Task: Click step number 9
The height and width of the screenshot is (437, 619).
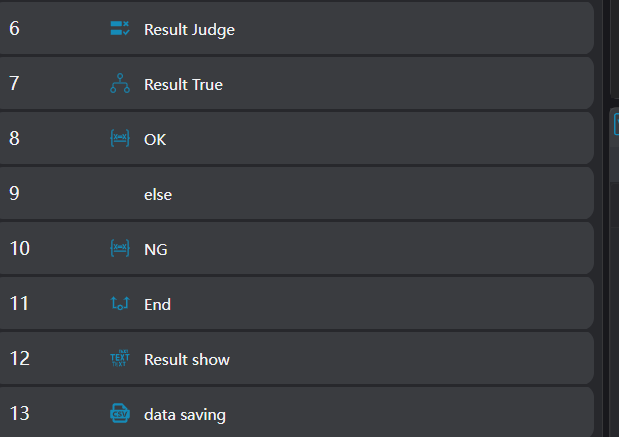Action: [x=14, y=194]
